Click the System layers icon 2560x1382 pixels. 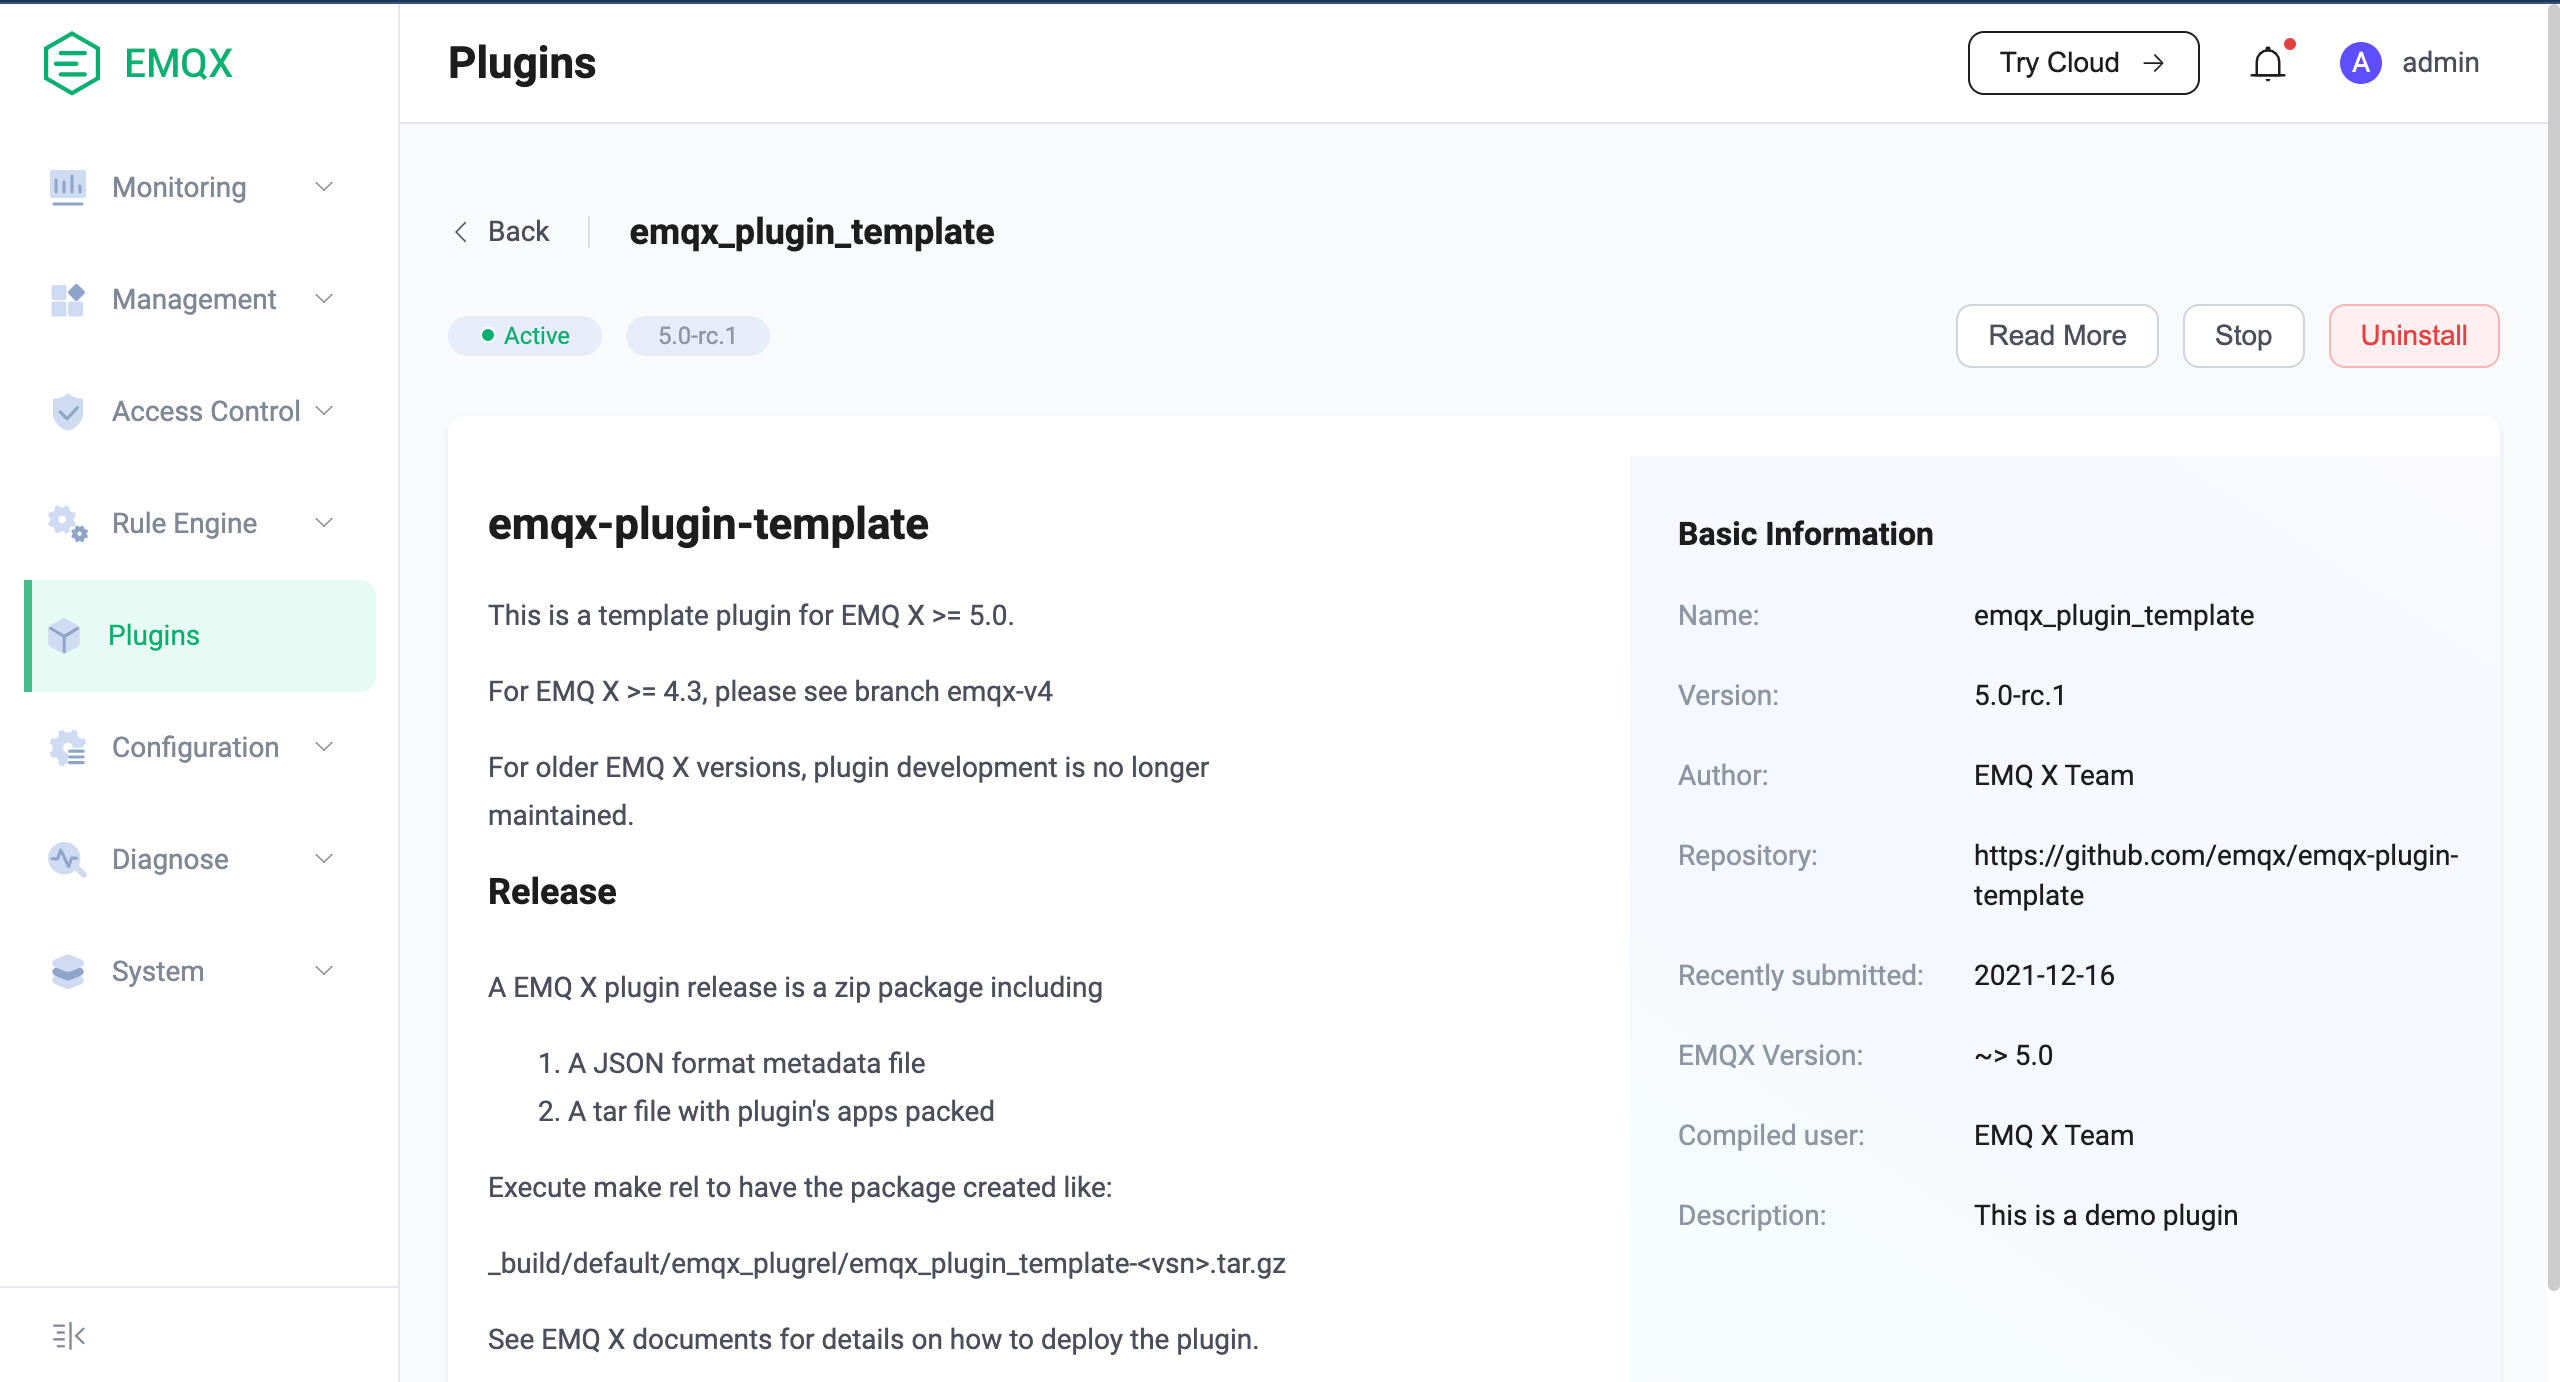67,971
